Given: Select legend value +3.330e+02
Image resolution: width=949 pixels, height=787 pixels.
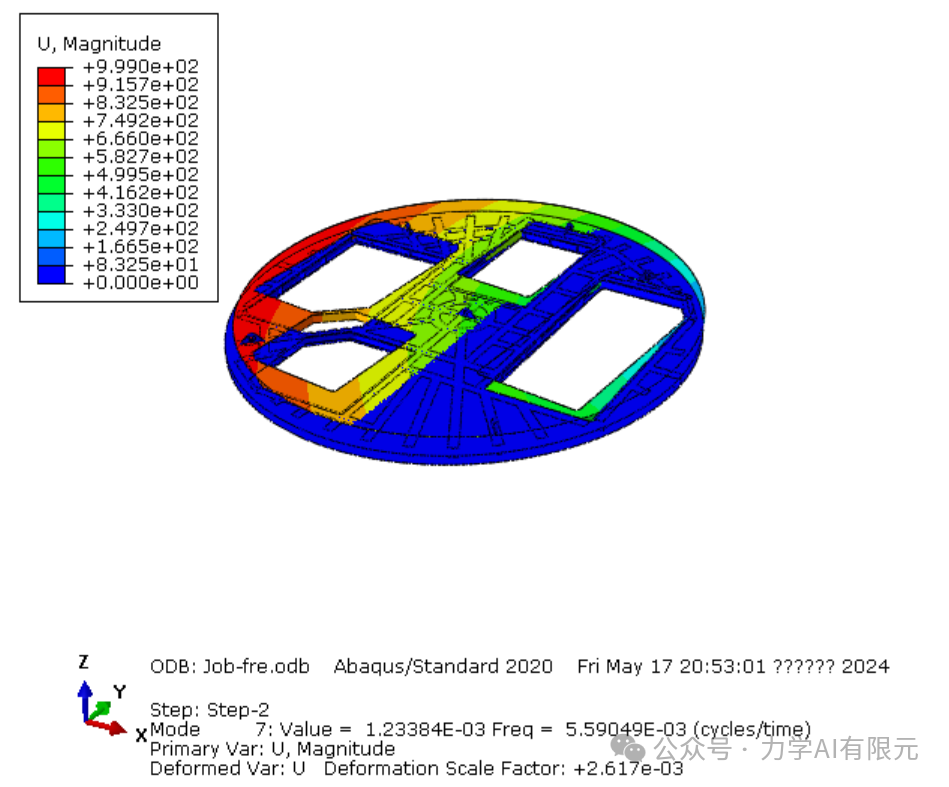Looking at the screenshot, I should point(140,211).
